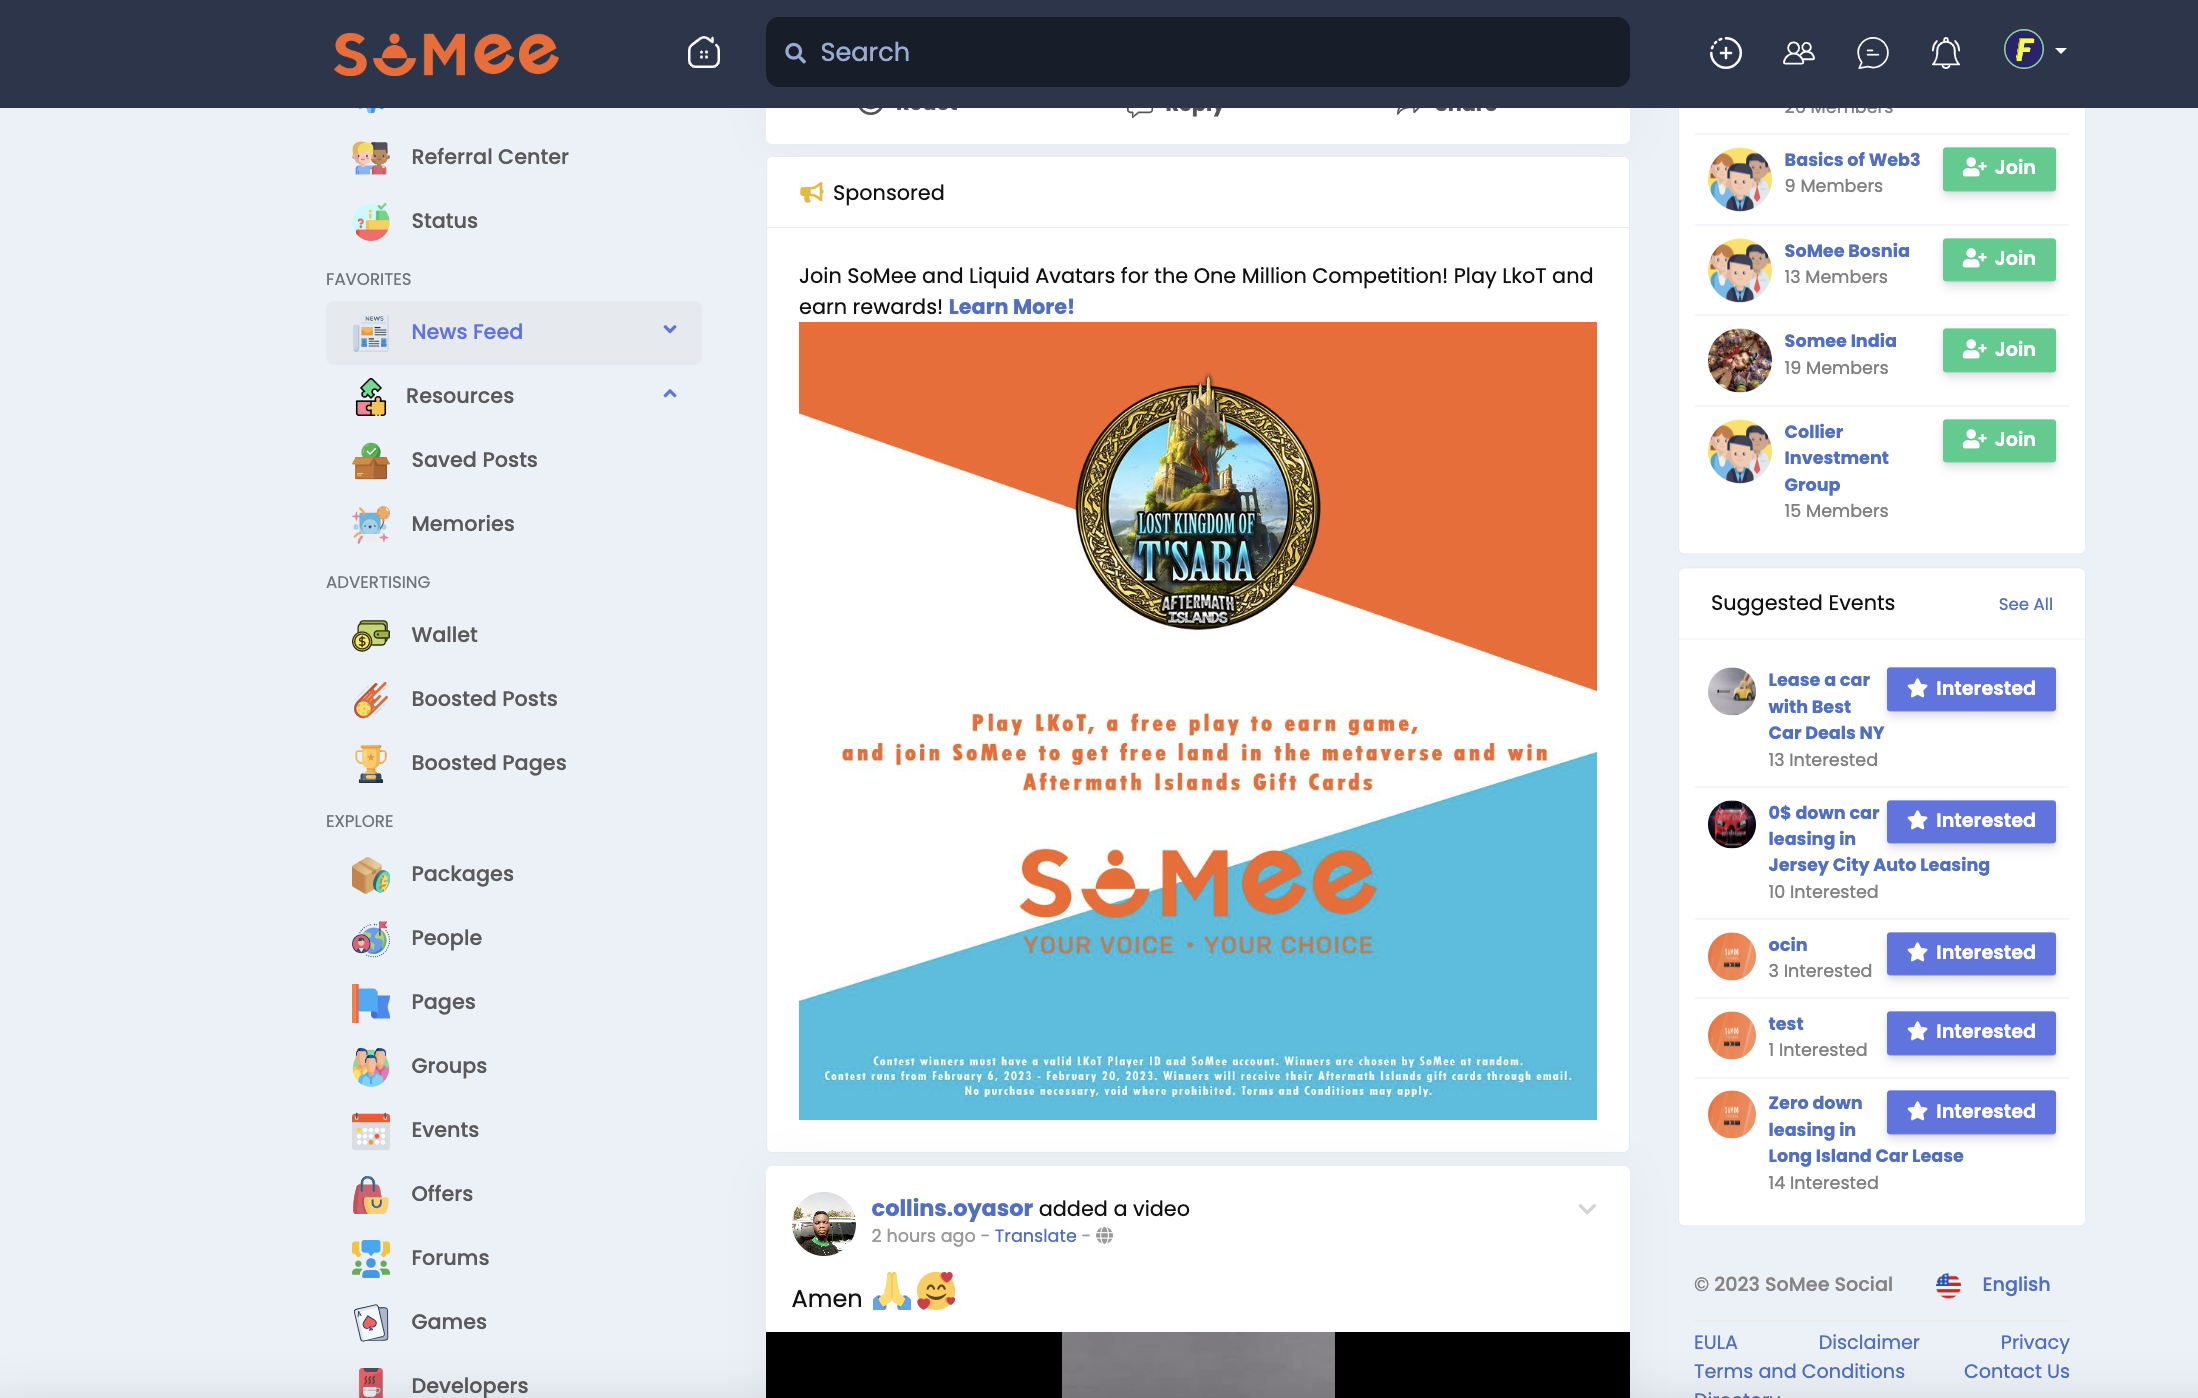
Task: Join the SoMee Bosnia group
Action: tap(1998, 259)
